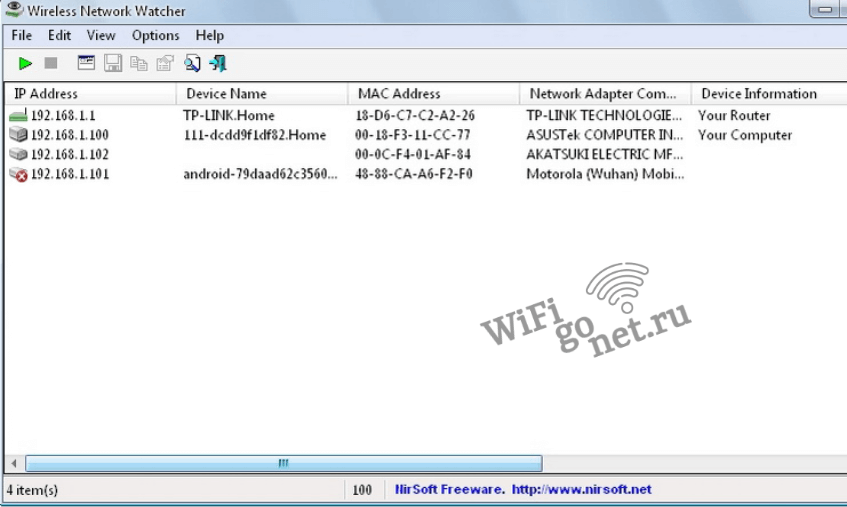Open the Options menu

[x=155, y=35]
